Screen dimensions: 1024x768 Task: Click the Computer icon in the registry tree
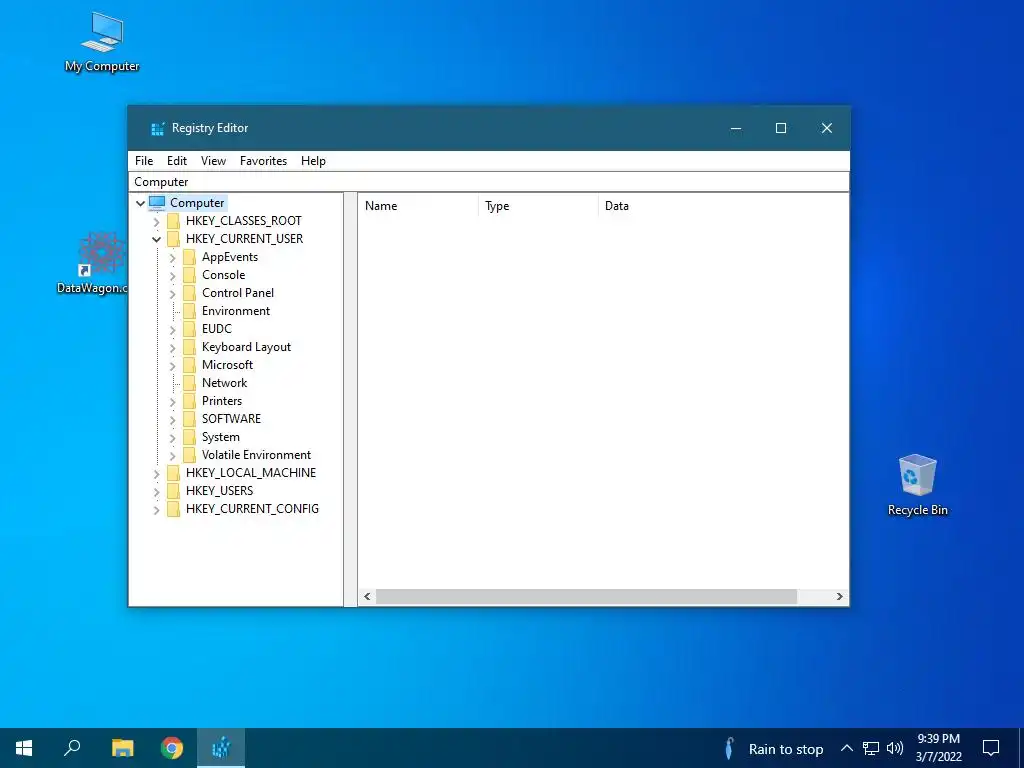[x=157, y=203]
